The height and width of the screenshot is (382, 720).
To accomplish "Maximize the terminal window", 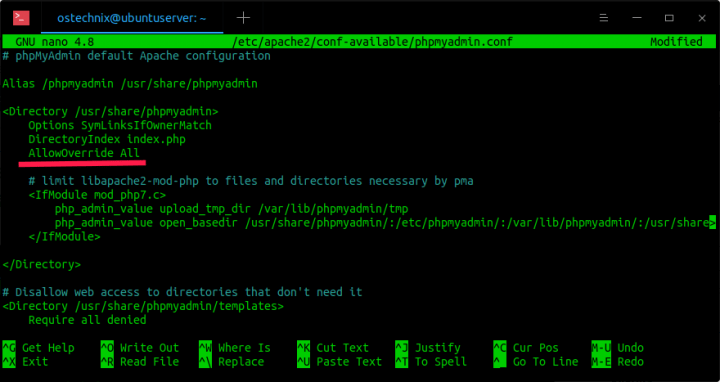I will [669, 18].
